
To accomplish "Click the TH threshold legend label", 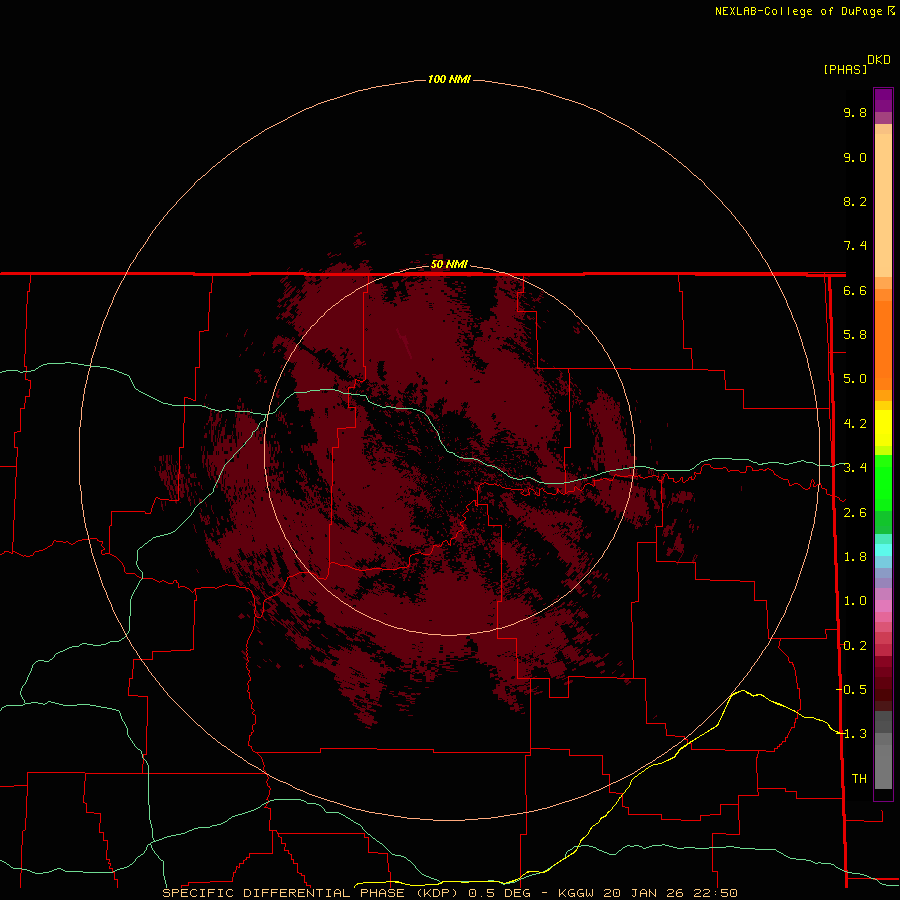I will coord(859,778).
